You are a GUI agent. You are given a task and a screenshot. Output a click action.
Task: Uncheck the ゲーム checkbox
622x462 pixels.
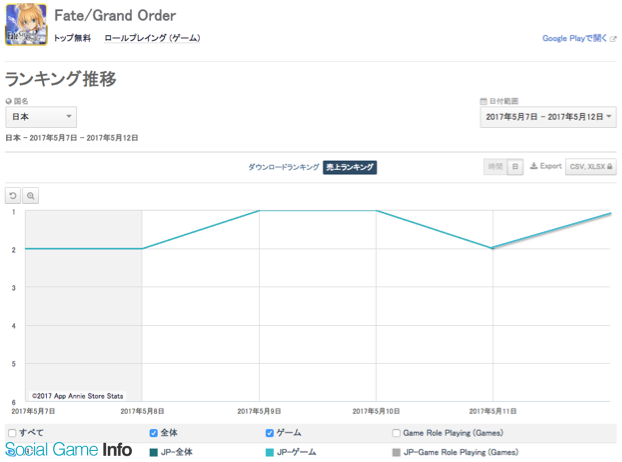pos(269,433)
